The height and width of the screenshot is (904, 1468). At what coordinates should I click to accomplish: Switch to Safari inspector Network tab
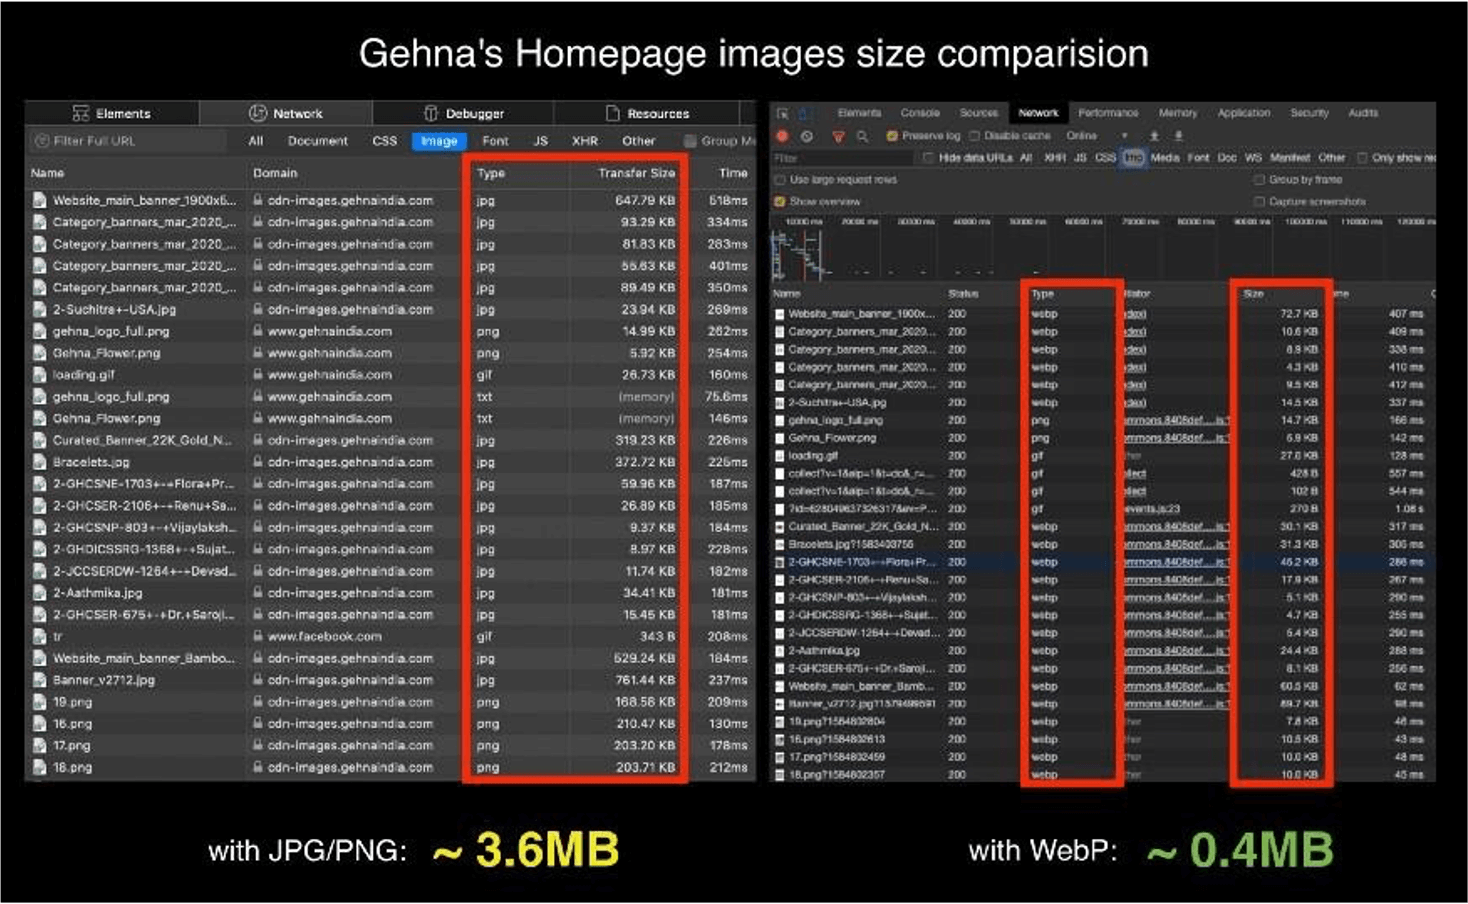coord(286,113)
